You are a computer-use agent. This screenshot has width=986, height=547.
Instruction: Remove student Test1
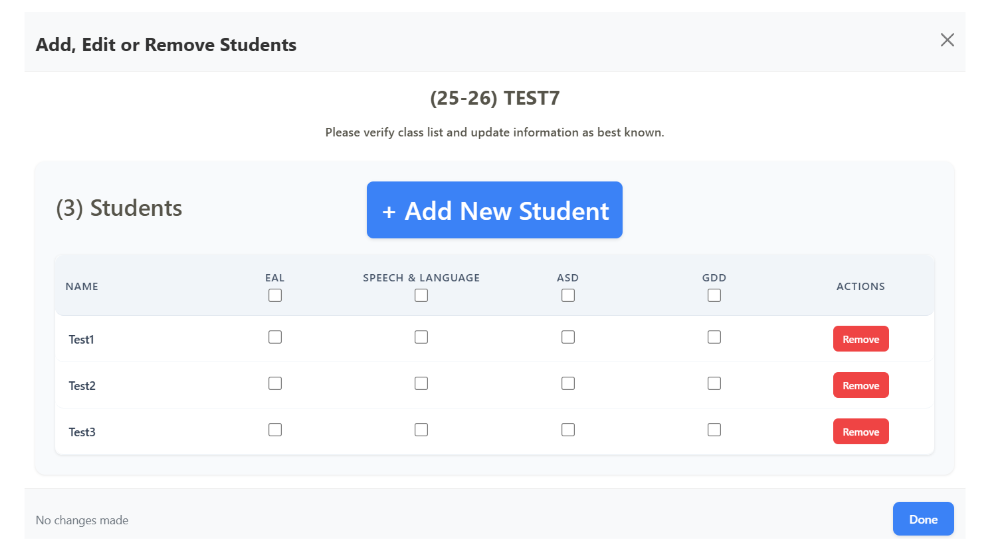click(x=860, y=339)
